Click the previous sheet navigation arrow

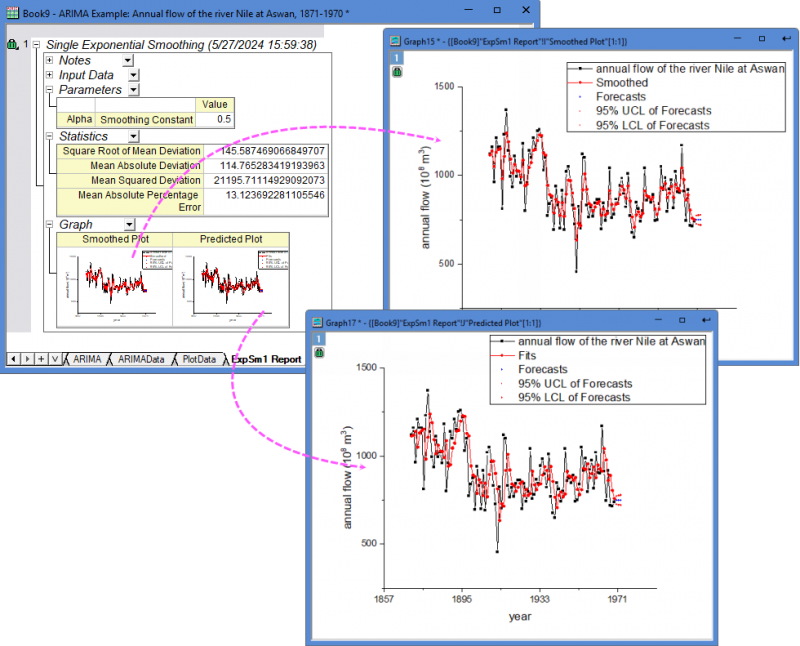tap(13, 359)
